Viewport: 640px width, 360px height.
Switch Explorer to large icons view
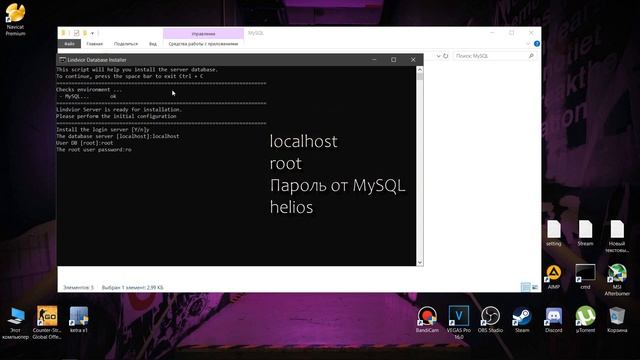535,287
